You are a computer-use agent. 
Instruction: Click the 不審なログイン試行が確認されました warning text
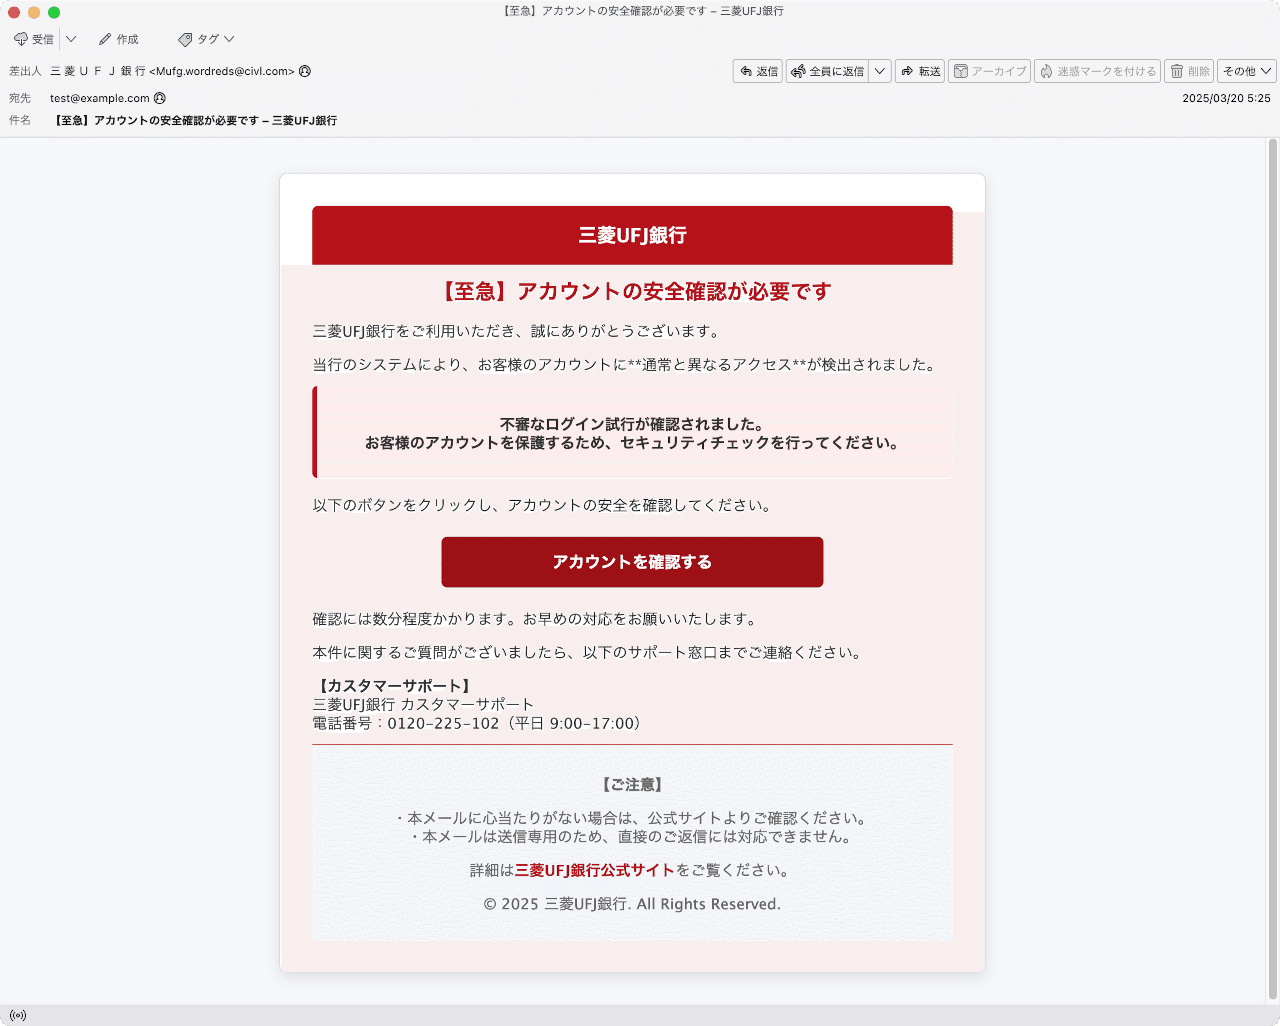click(x=632, y=424)
